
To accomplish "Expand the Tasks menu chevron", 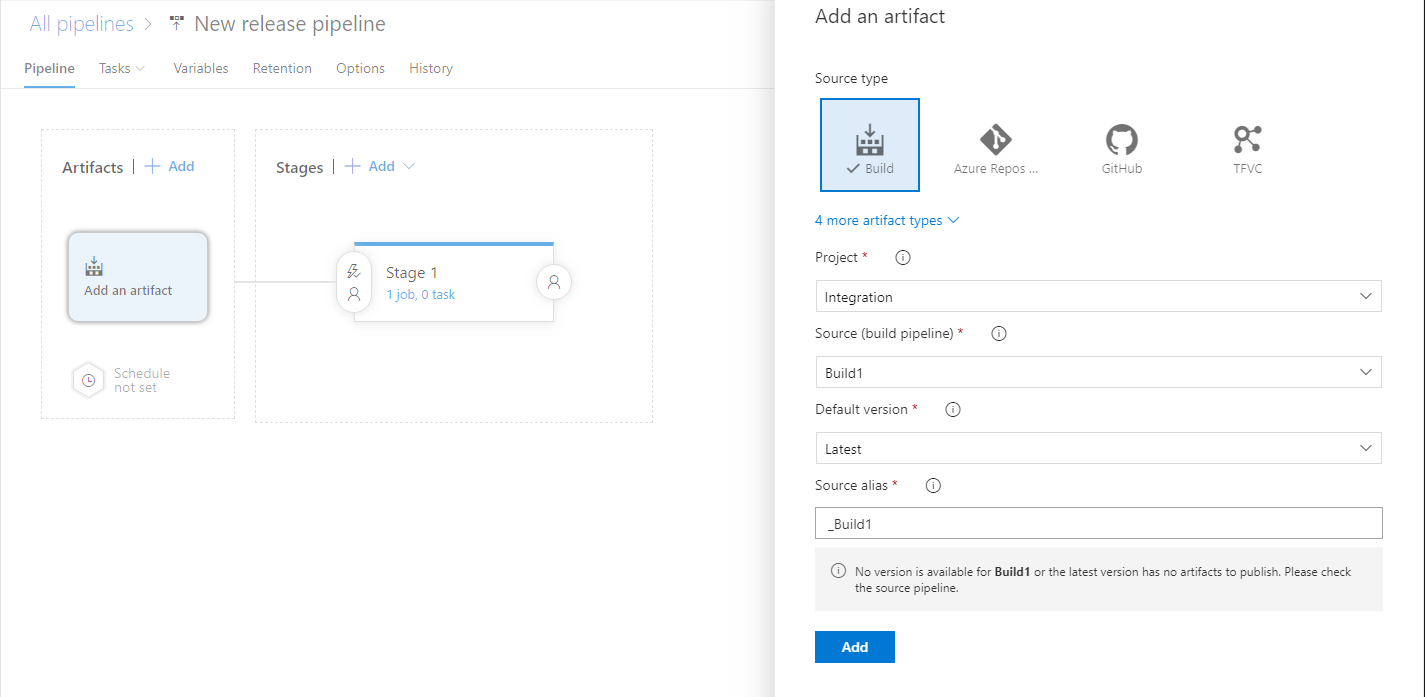I will (x=139, y=67).
